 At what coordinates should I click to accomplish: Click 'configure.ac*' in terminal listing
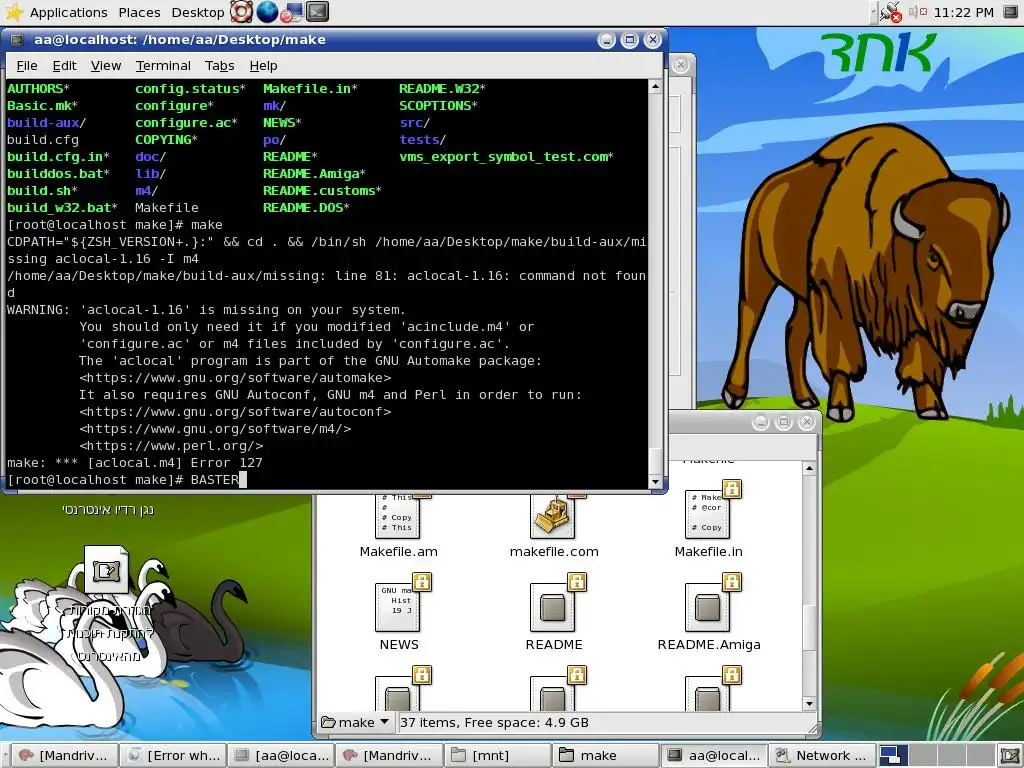186,123
